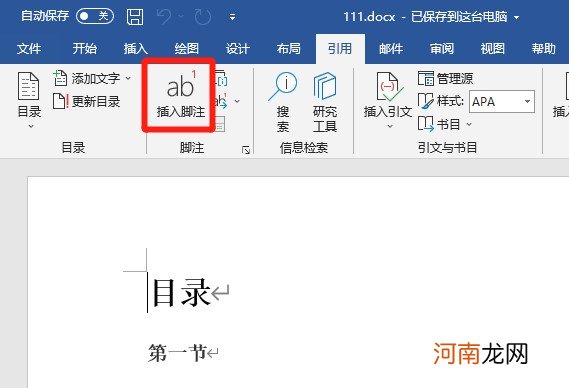Click the 插入脚注 ab icon
Image resolution: width=569 pixels, height=388 pixels.
[x=180, y=86]
